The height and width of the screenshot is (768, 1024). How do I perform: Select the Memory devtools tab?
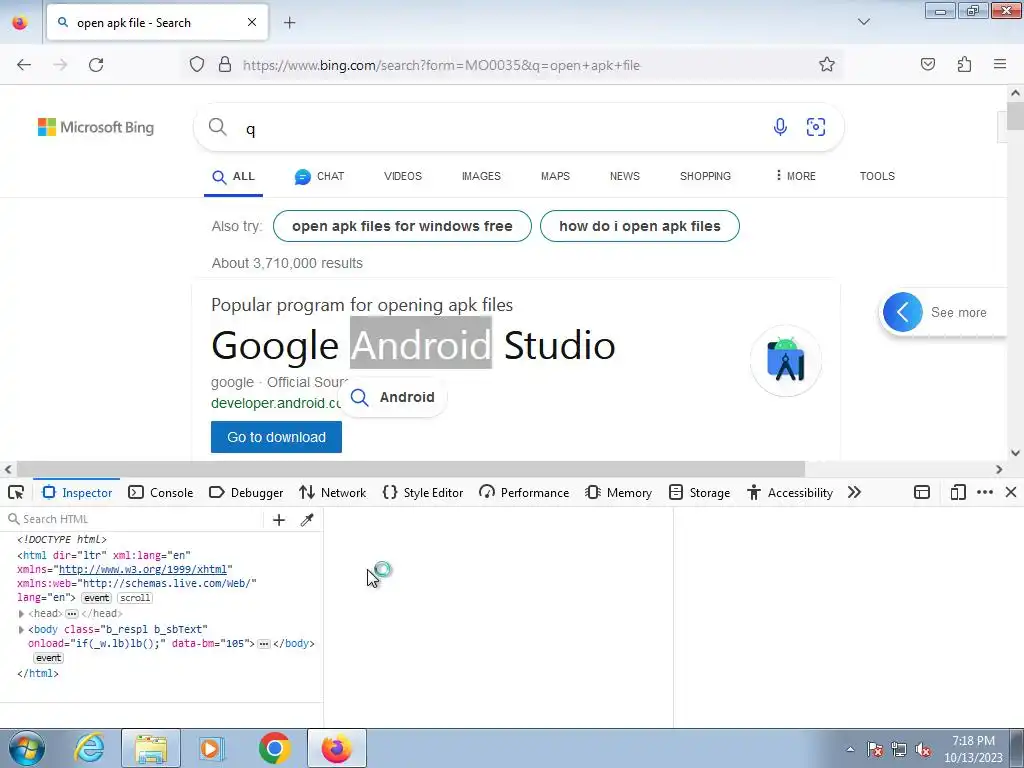point(618,492)
